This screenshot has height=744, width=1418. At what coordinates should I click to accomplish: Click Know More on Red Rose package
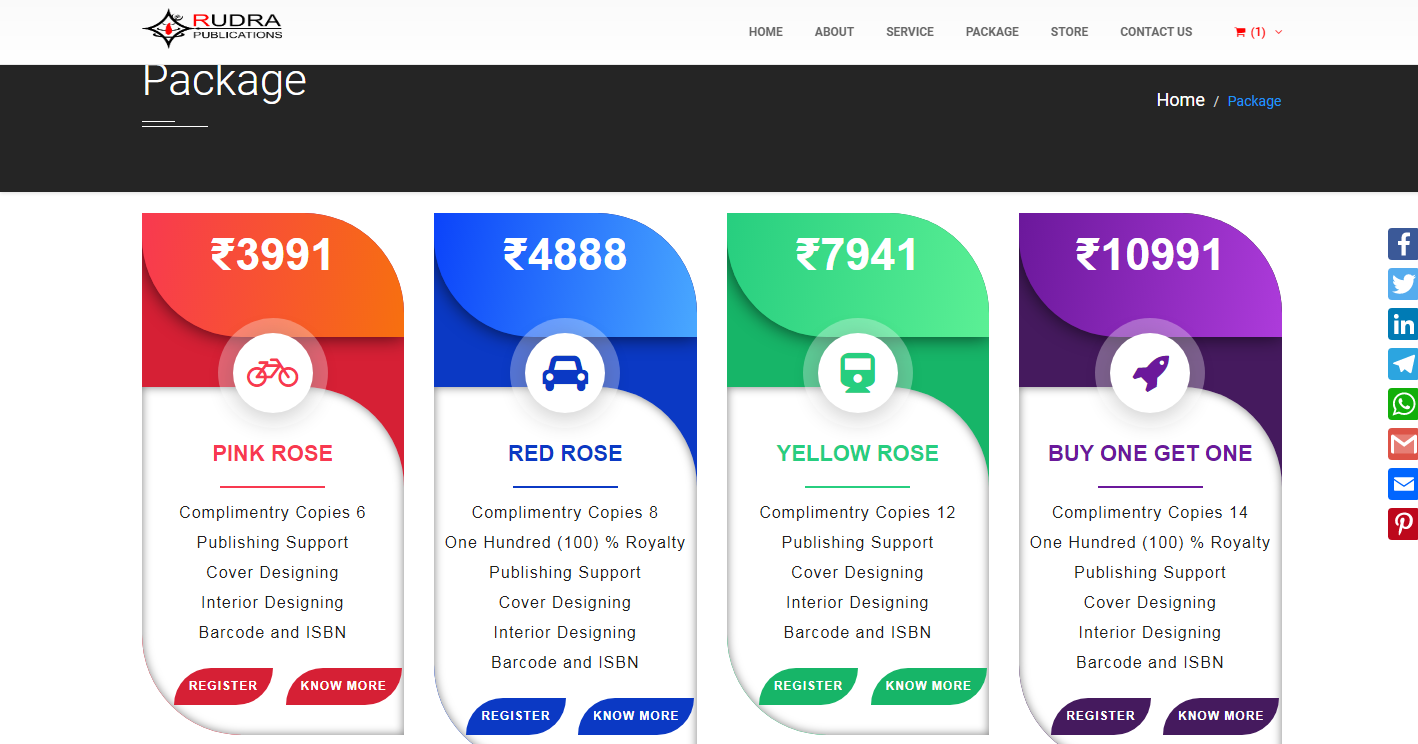point(635,716)
